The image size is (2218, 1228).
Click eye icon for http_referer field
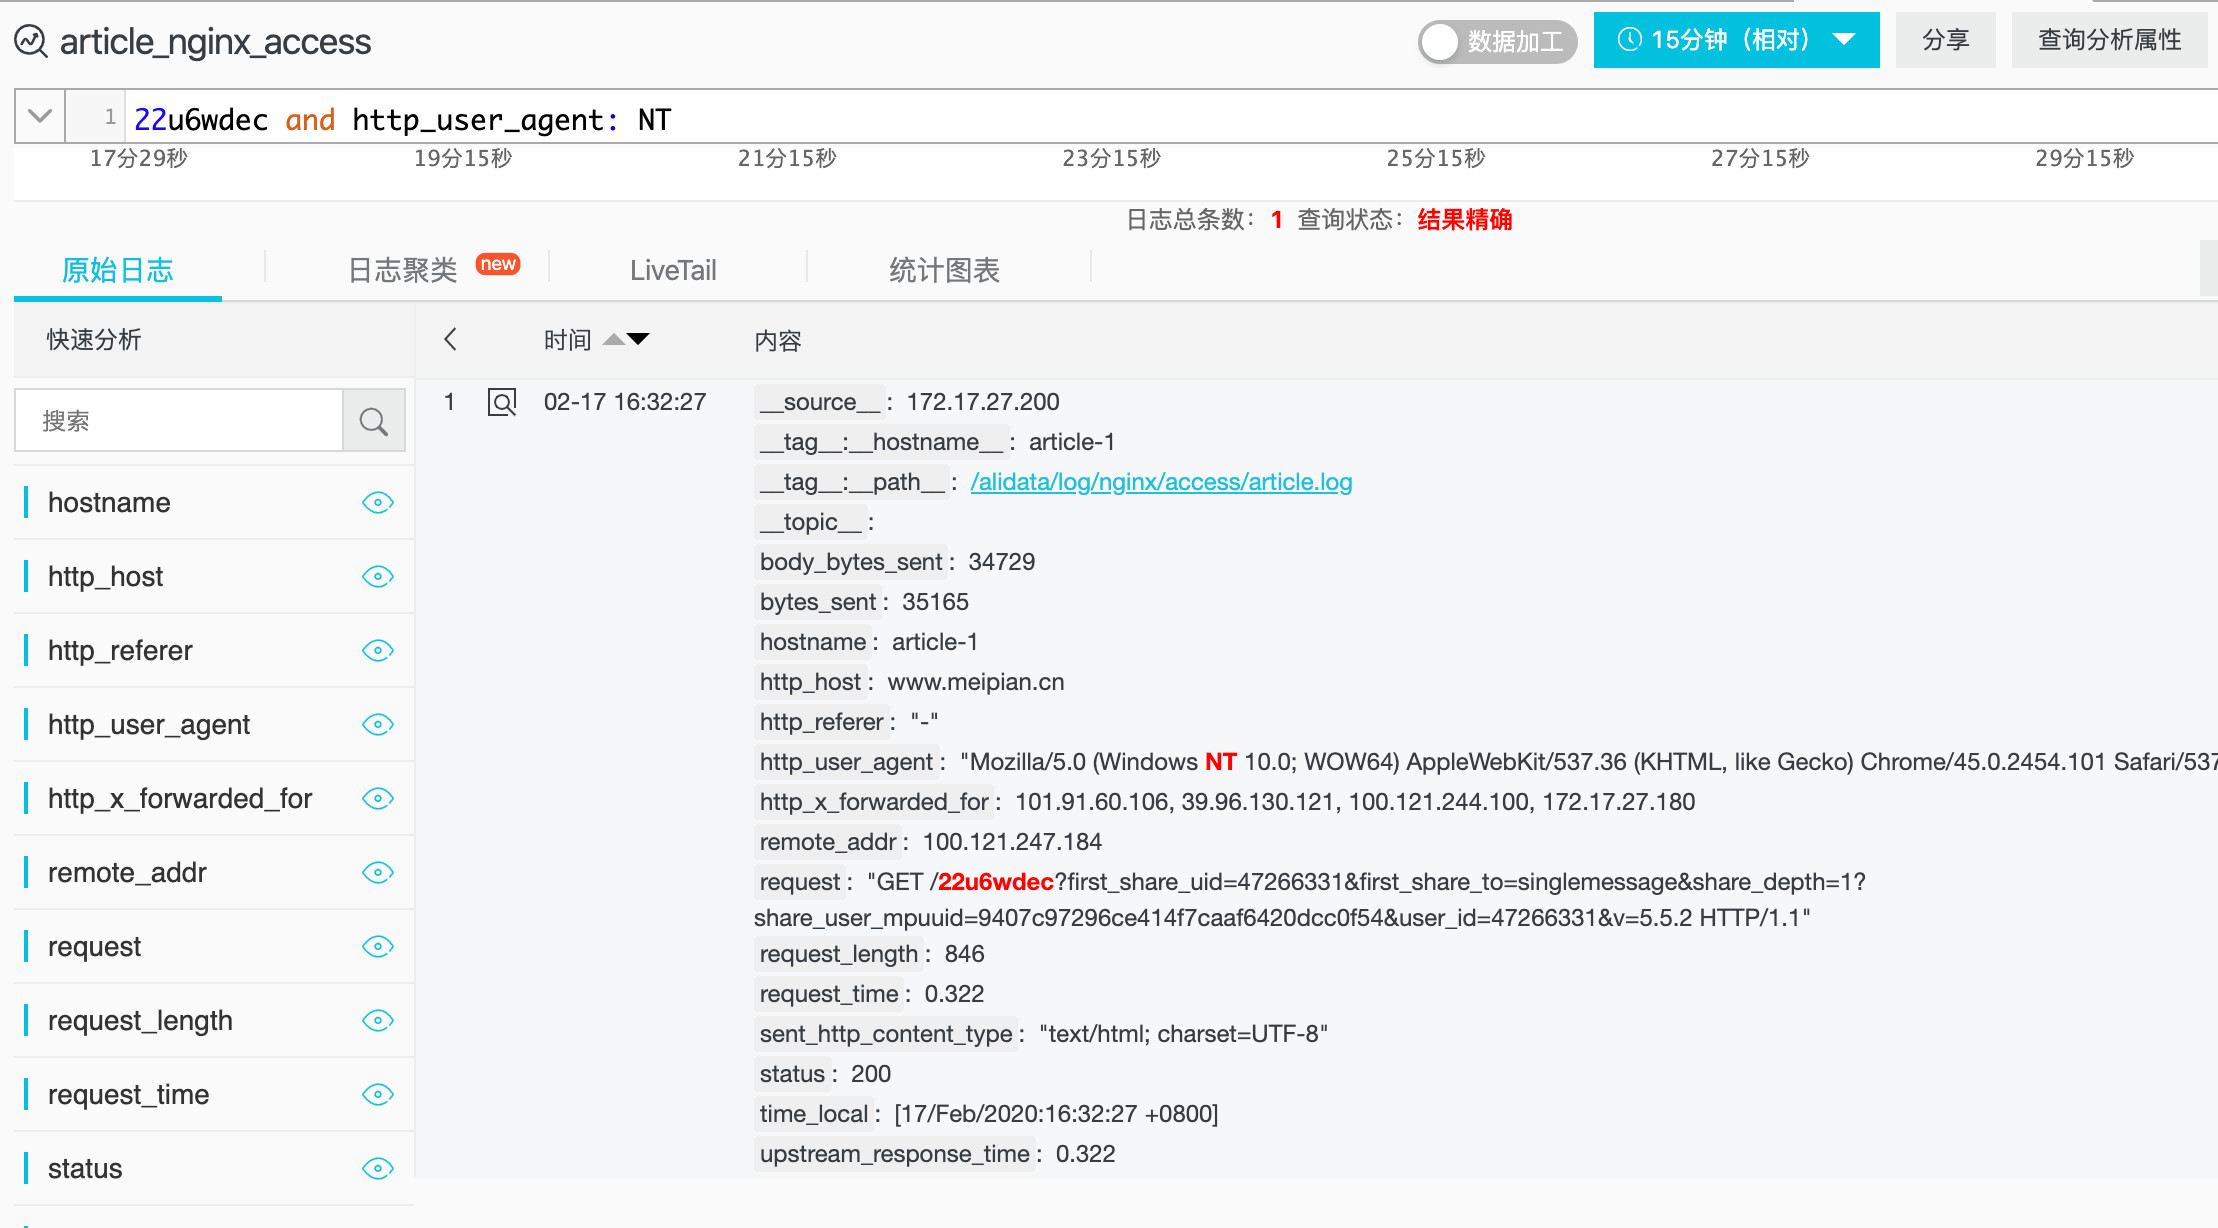pos(377,650)
